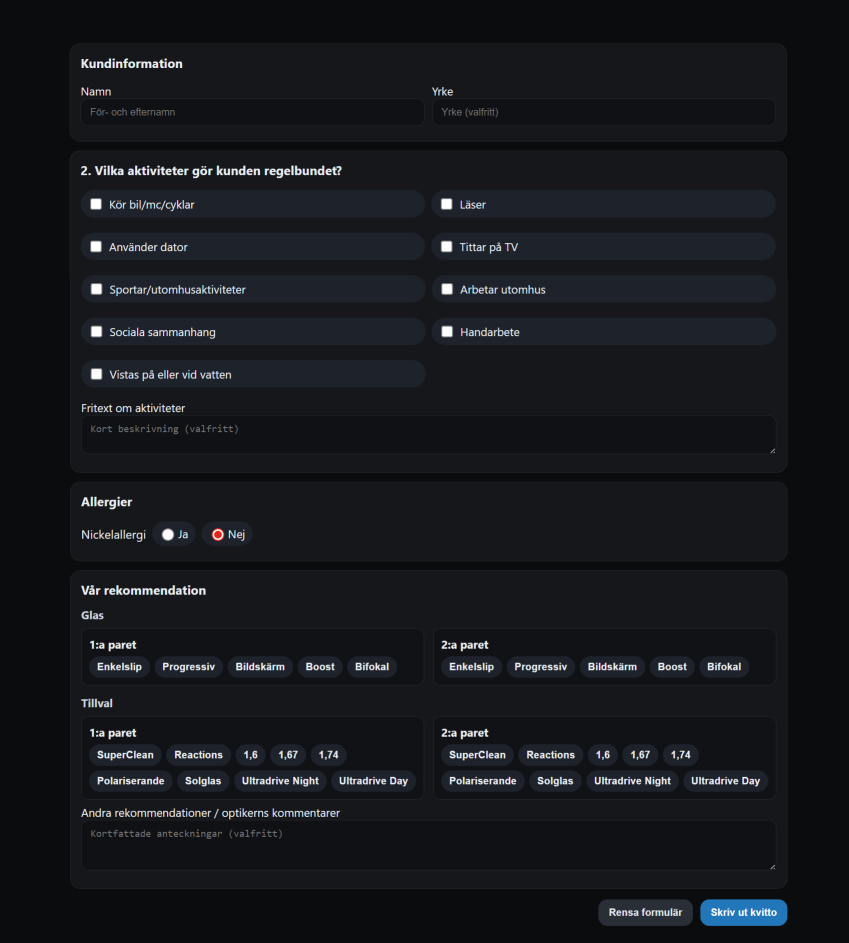Screen dimensions: 849x943
Task: Click the optician comments textarea
Action: pyautogui.click(x=428, y=845)
